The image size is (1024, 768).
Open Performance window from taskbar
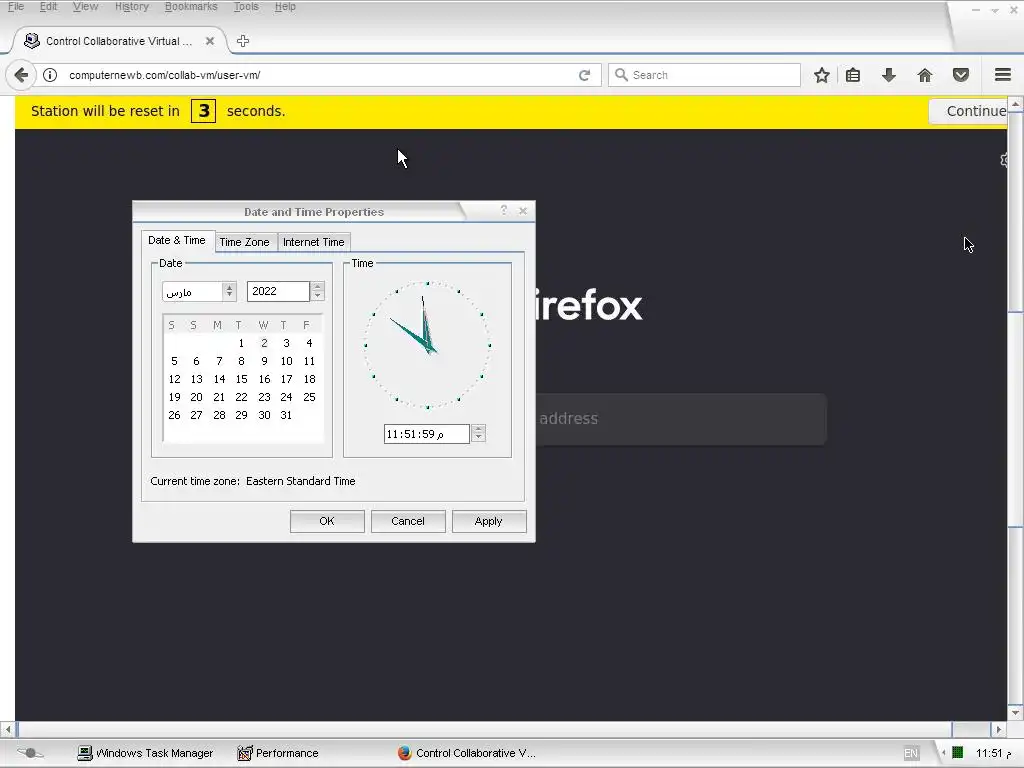278,753
